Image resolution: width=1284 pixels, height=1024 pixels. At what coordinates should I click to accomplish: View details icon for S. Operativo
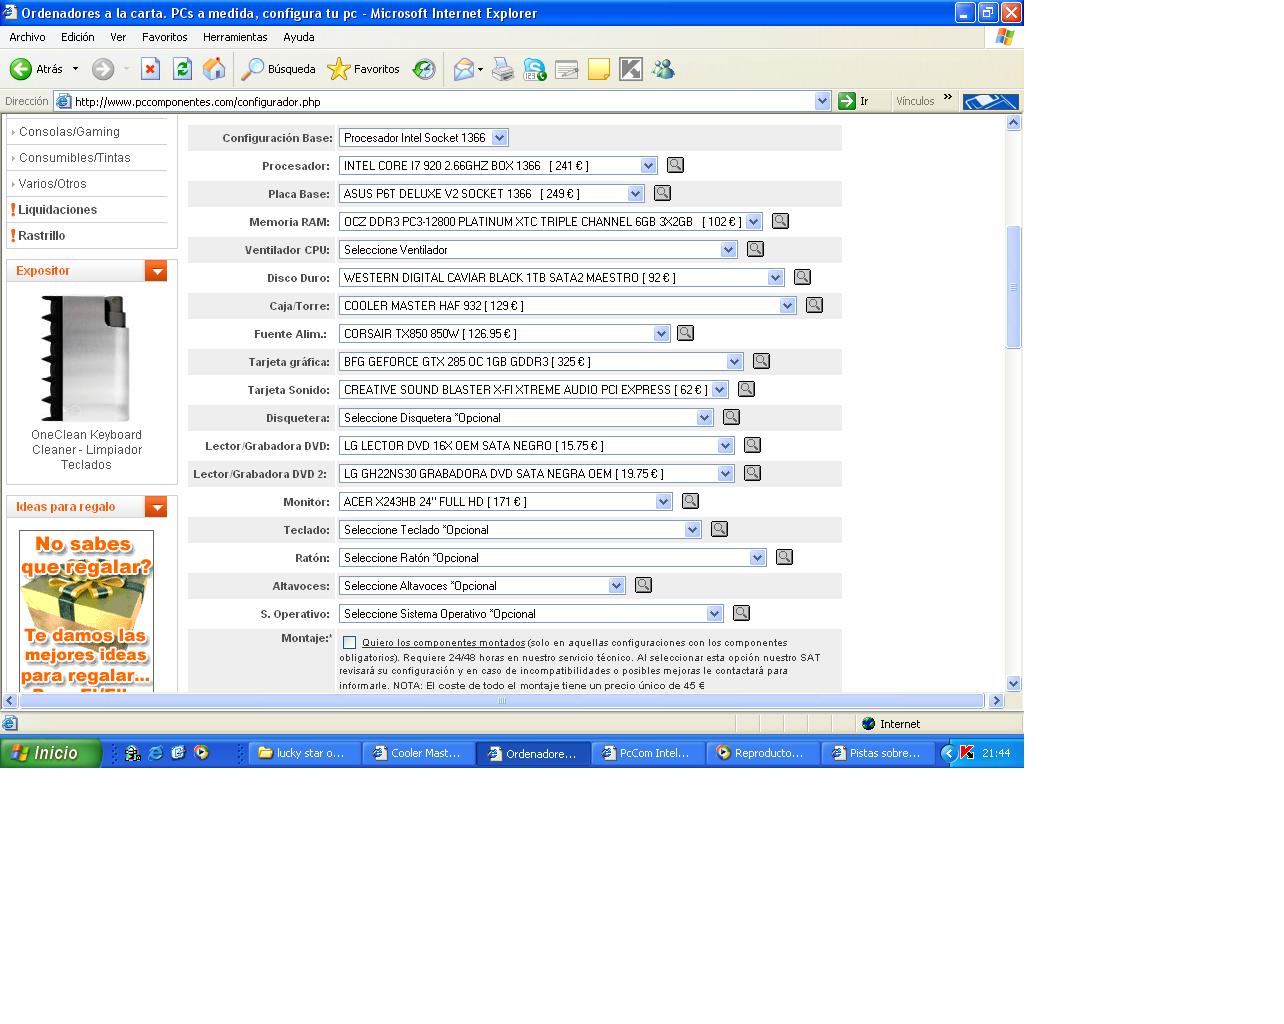tap(741, 613)
